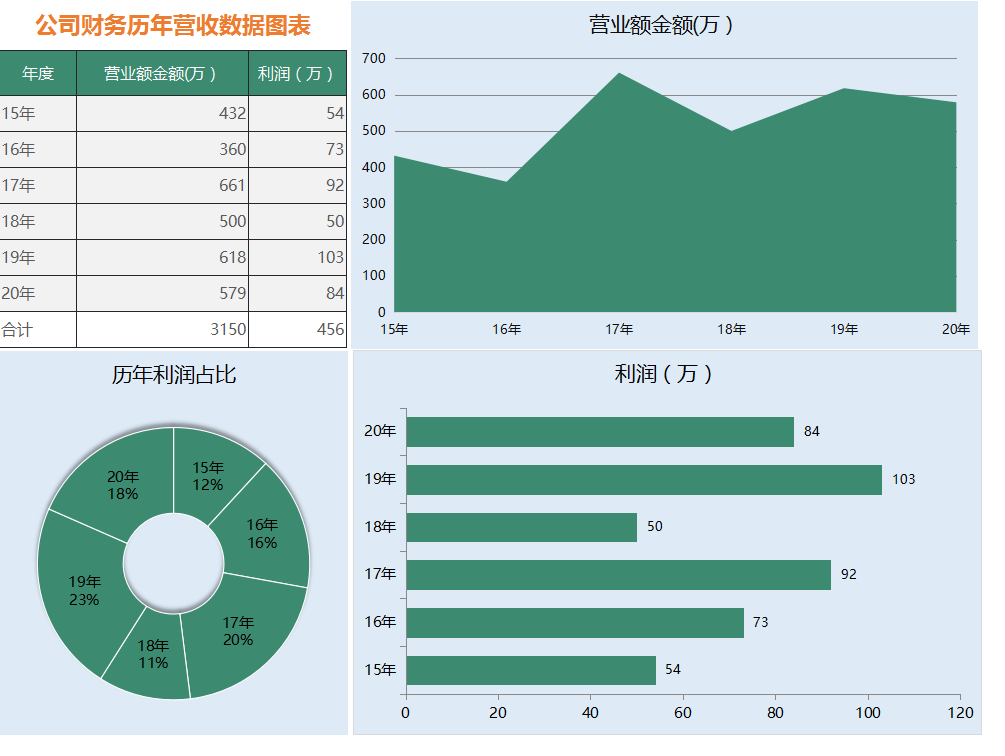
Task: Click the 17年 peak point on area chart
Action: pyautogui.click(x=619, y=73)
